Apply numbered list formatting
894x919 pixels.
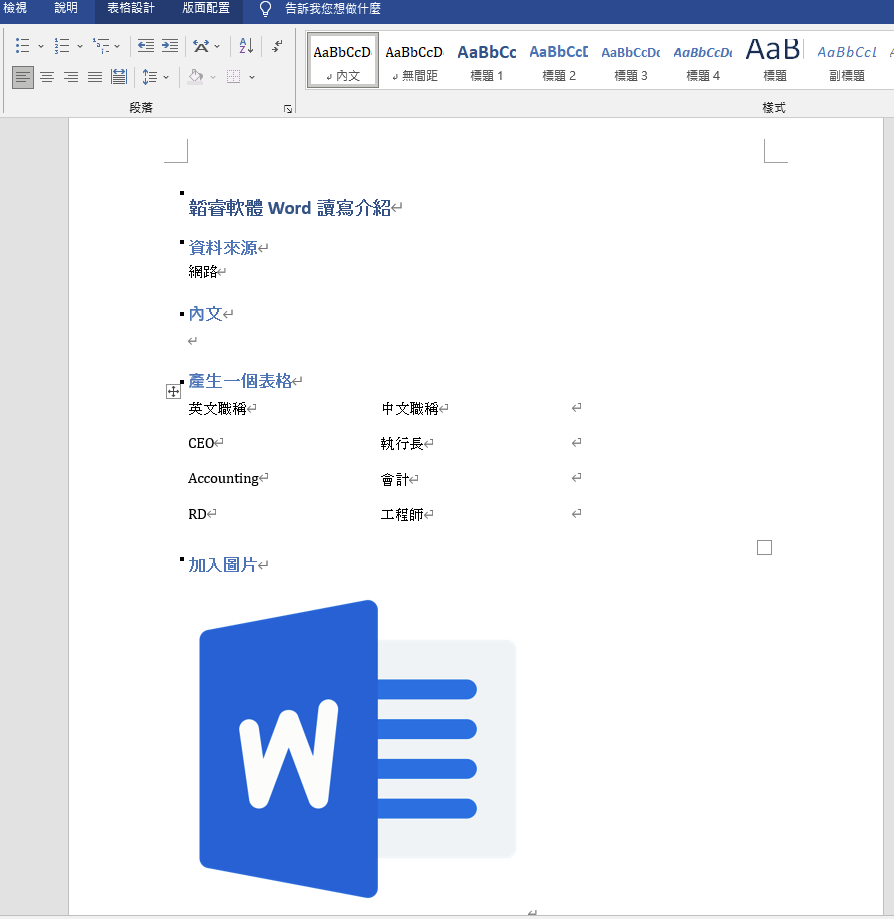click(62, 46)
